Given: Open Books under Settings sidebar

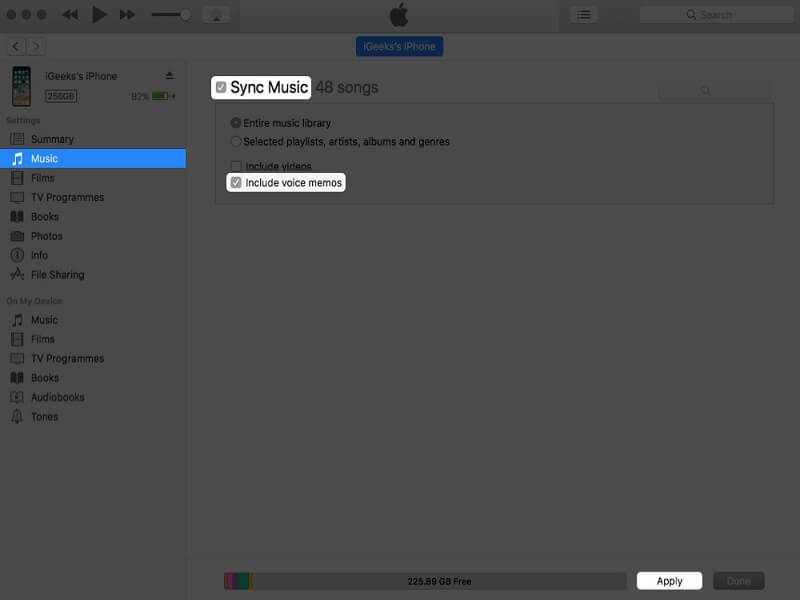Looking at the screenshot, I should (x=93, y=217).
